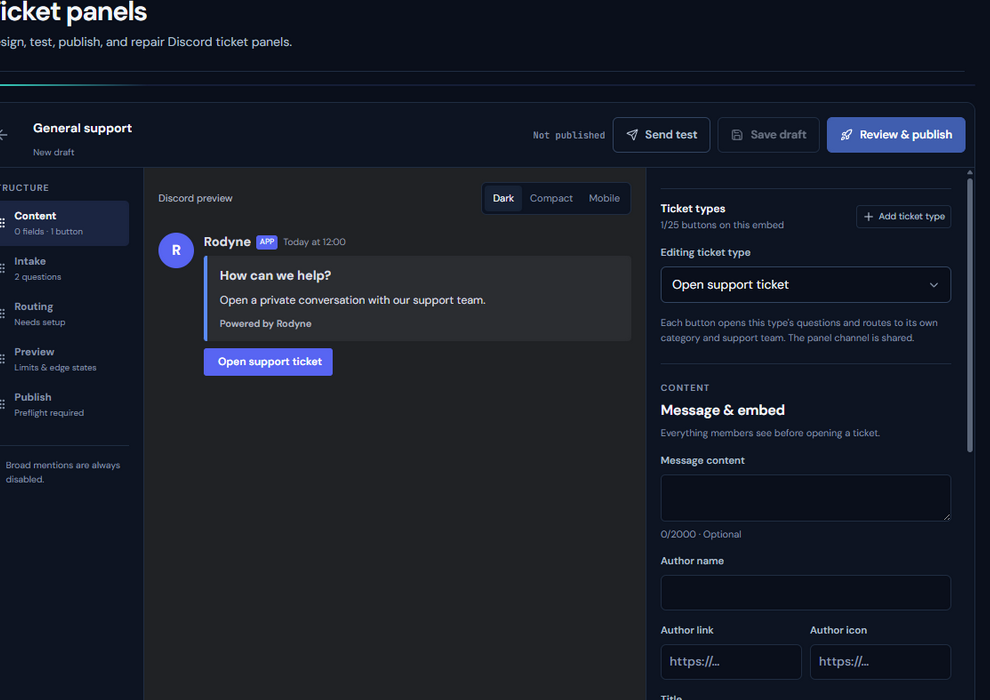990x700 pixels.
Task: Click the Author name input field
Action: [805, 593]
